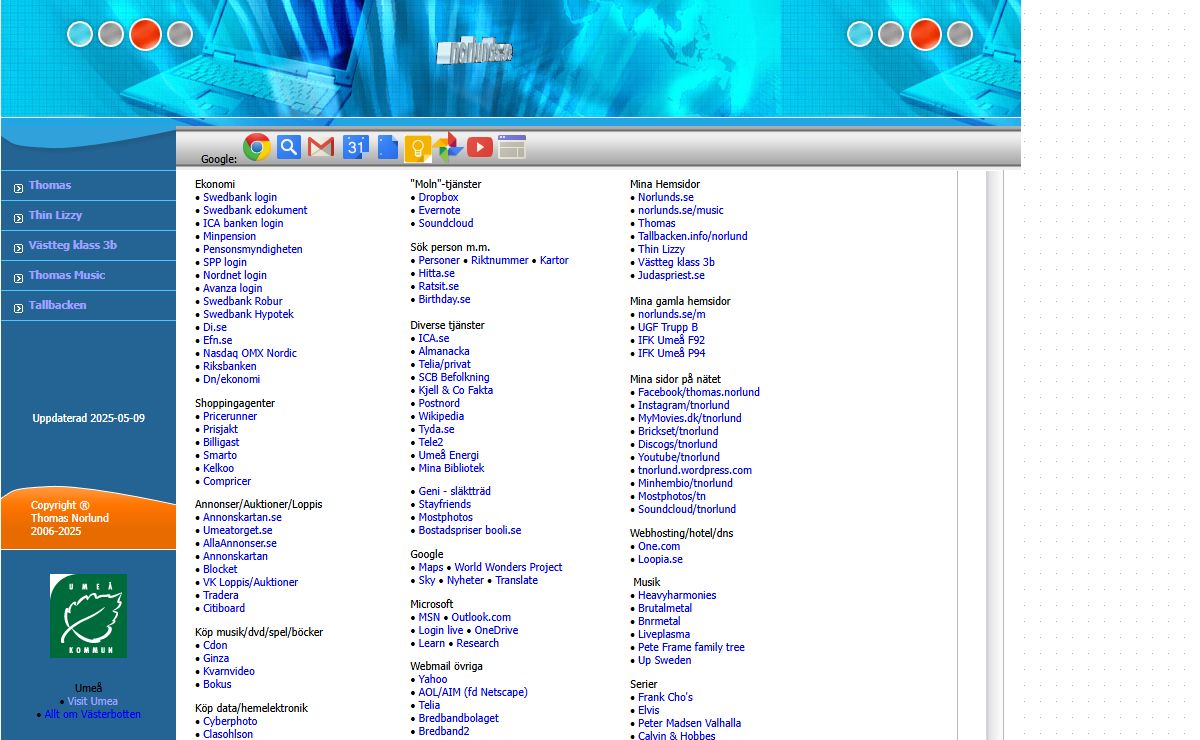Follow the Judaspriest.se link

tap(671, 276)
